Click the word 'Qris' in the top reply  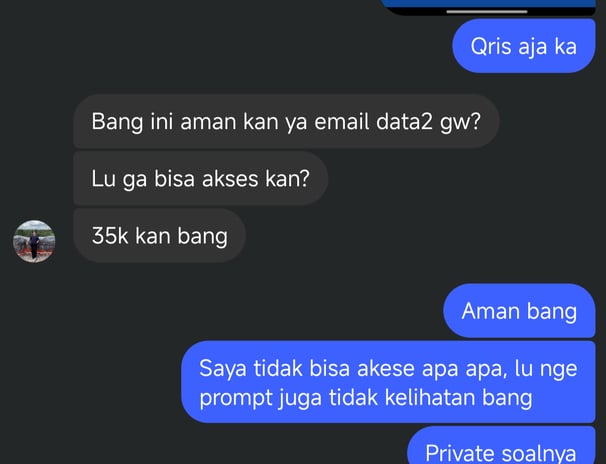point(490,46)
